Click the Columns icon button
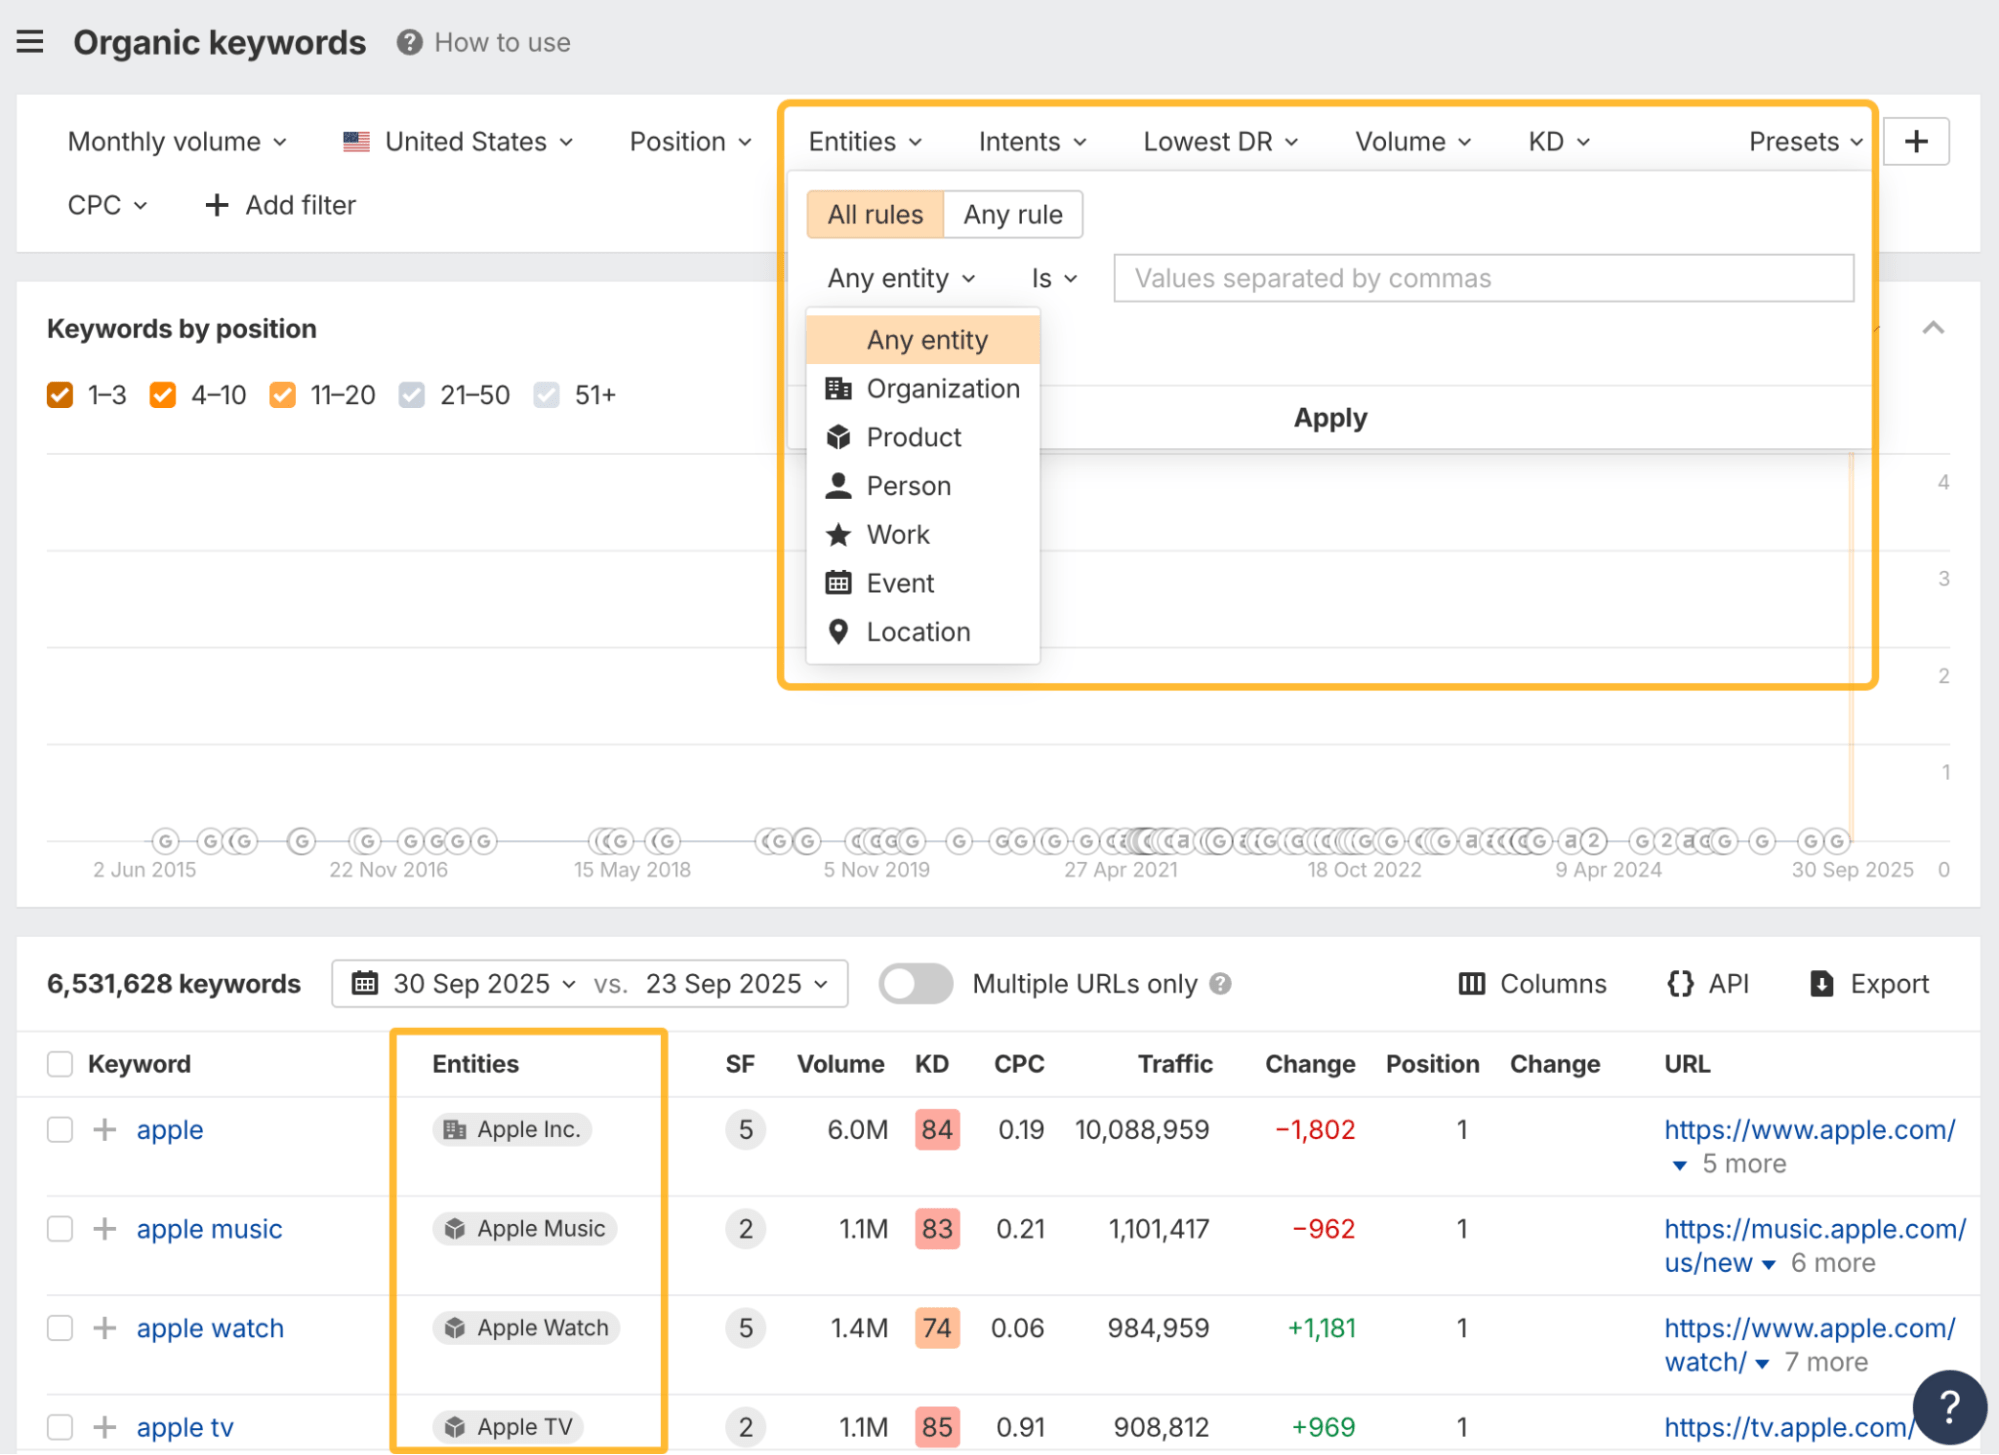This screenshot has height=1455, width=1999. click(1471, 984)
